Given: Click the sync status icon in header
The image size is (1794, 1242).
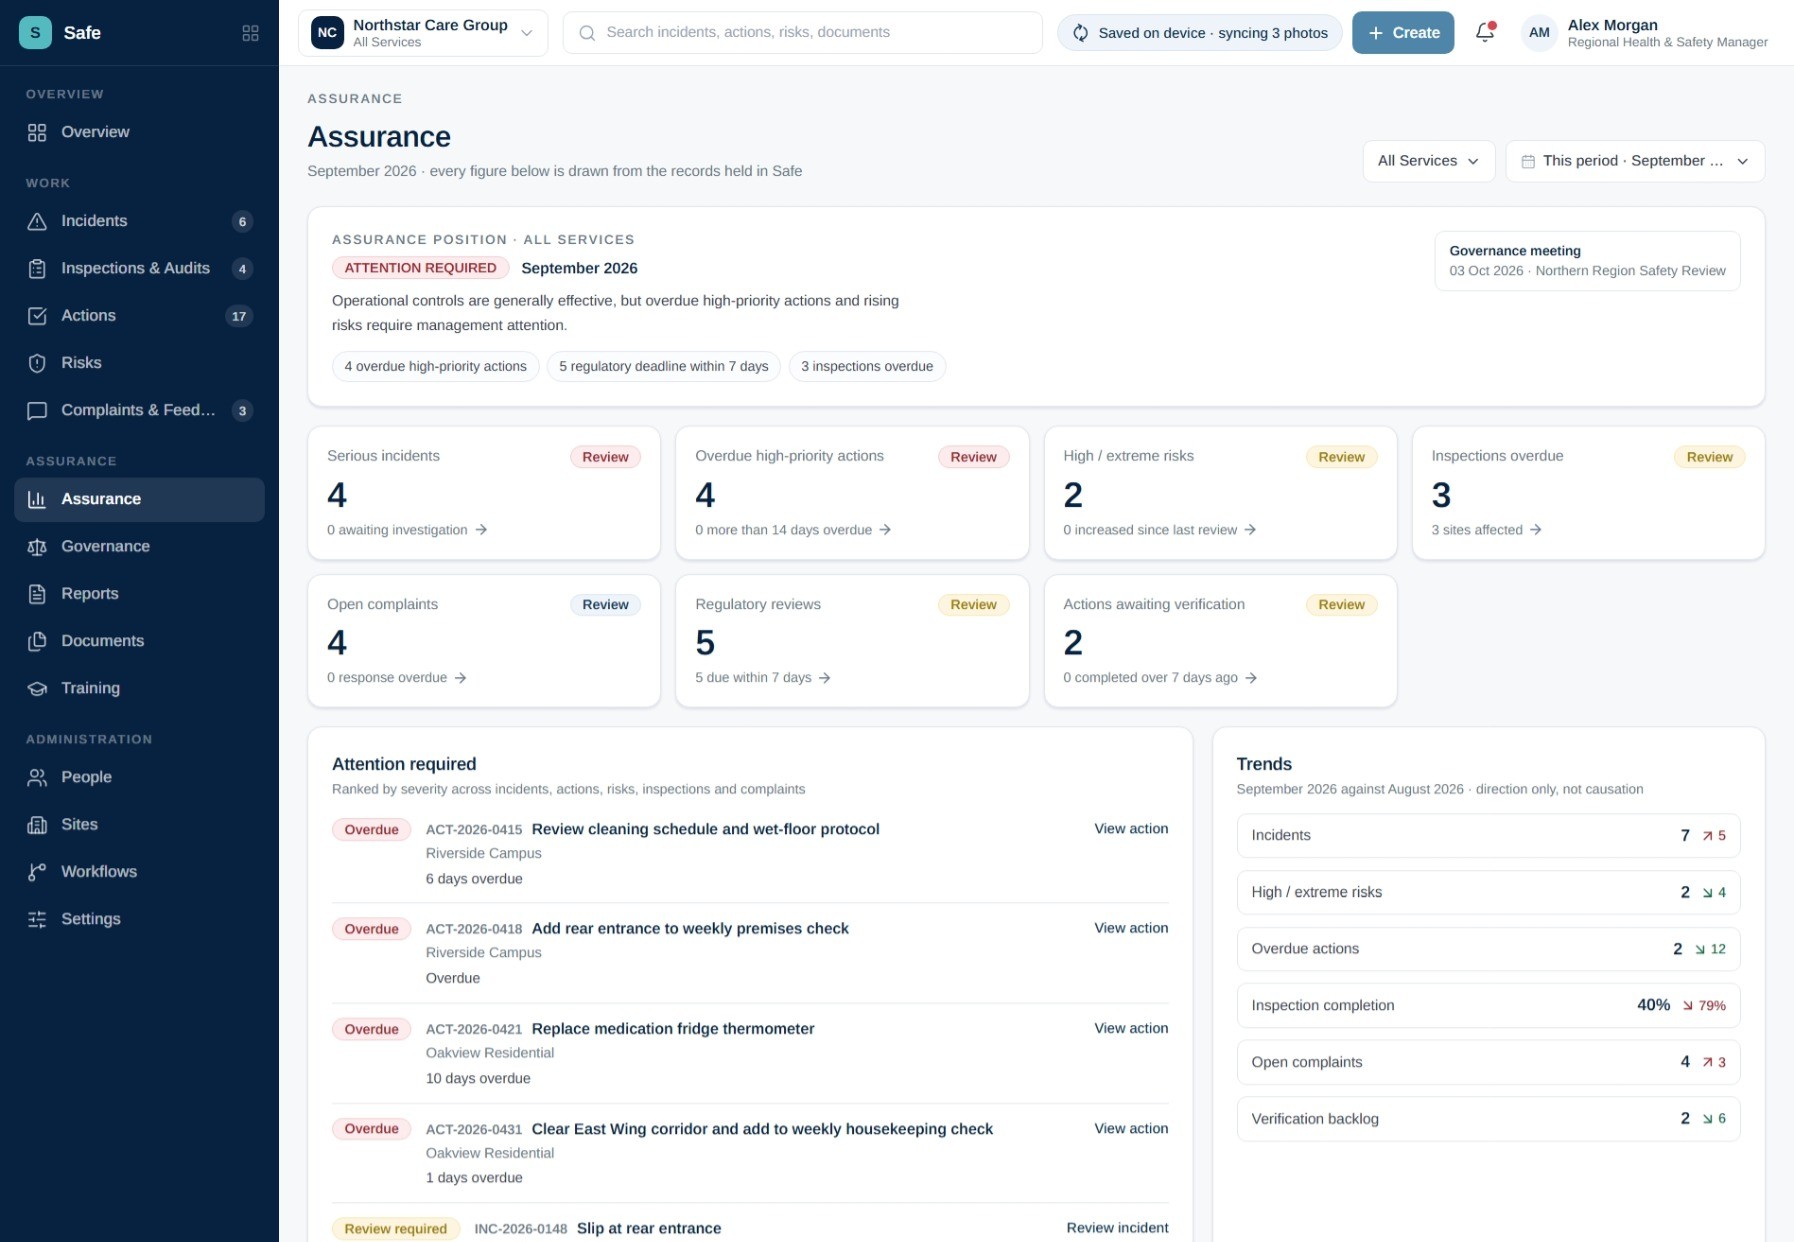Looking at the screenshot, I should tap(1080, 33).
